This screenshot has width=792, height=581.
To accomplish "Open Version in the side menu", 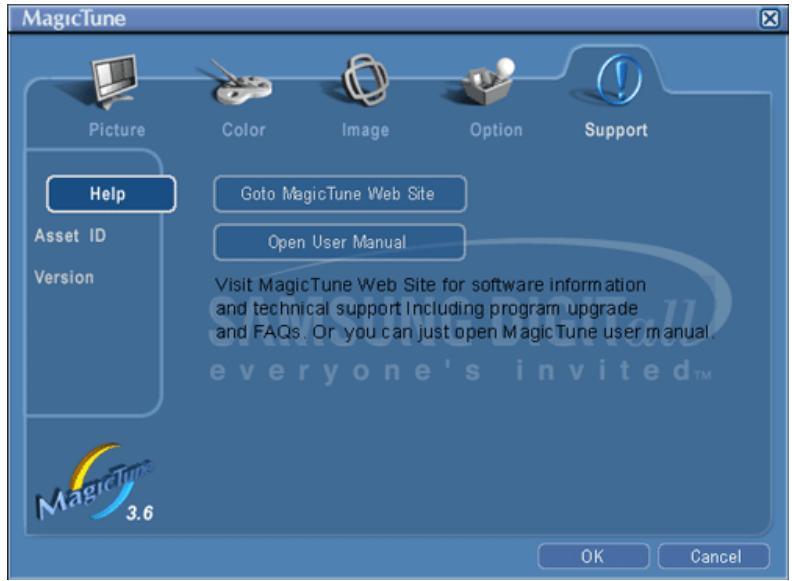I will click(64, 277).
